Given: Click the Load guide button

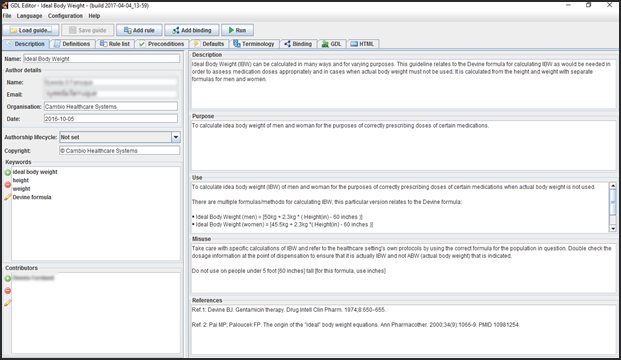Looking at the screenshot, I should click(x=31, y=30).
